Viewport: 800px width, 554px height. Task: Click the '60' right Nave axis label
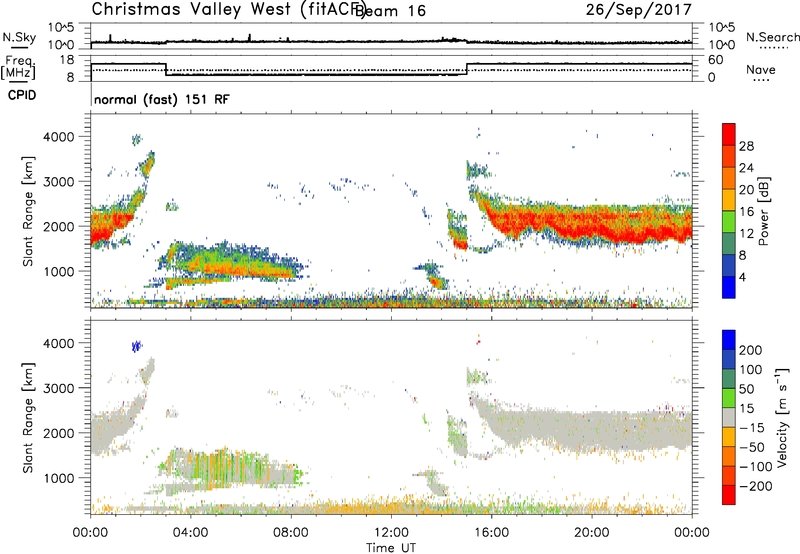[716, 60]
